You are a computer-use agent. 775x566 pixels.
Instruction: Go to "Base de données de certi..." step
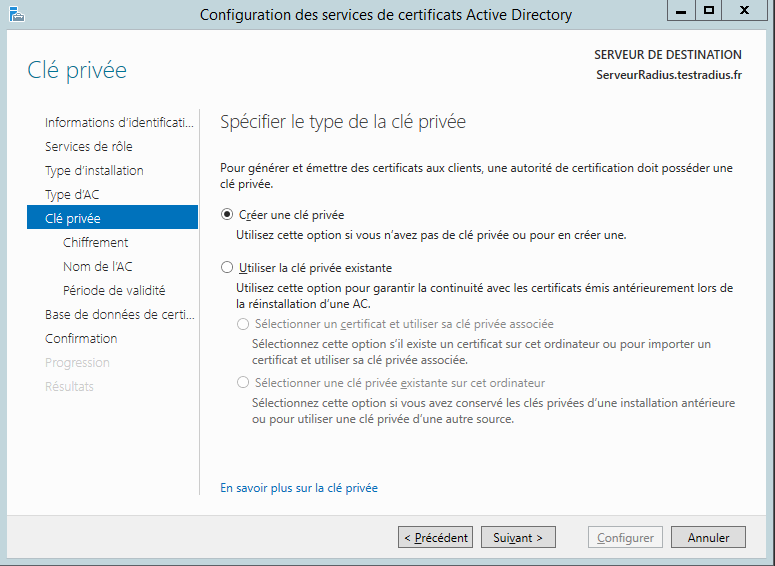(x=119, y=314)
